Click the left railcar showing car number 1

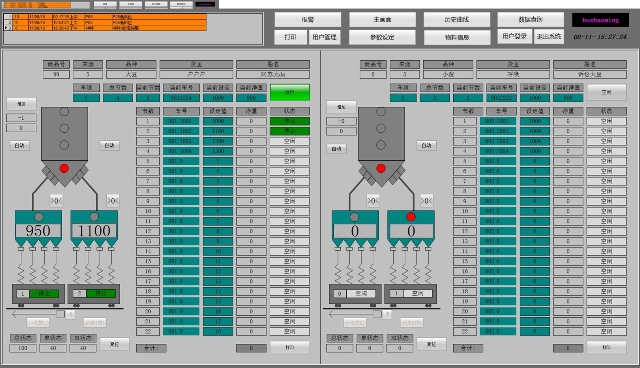pyautogui.click(x=38, y=294)
